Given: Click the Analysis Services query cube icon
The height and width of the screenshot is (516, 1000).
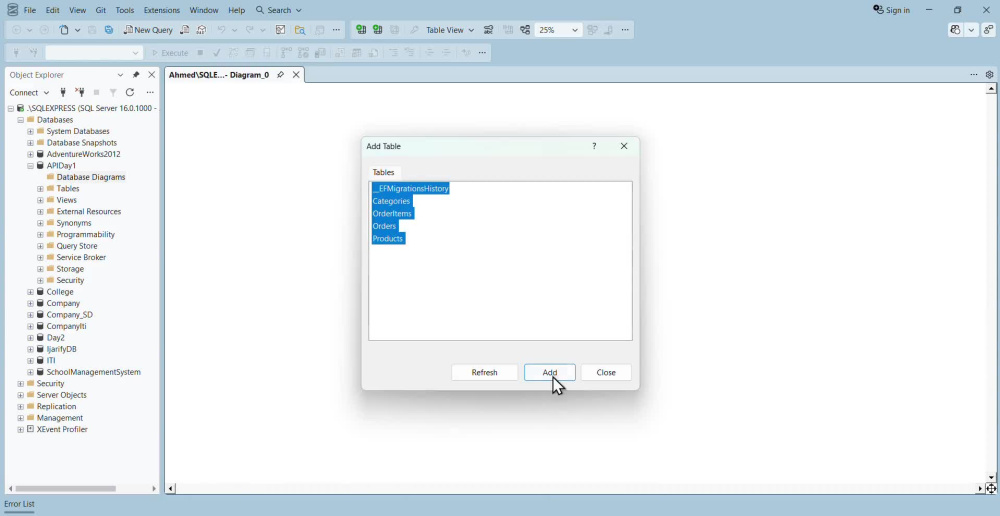Looking at the screenshot, I should tap(202, 30).
